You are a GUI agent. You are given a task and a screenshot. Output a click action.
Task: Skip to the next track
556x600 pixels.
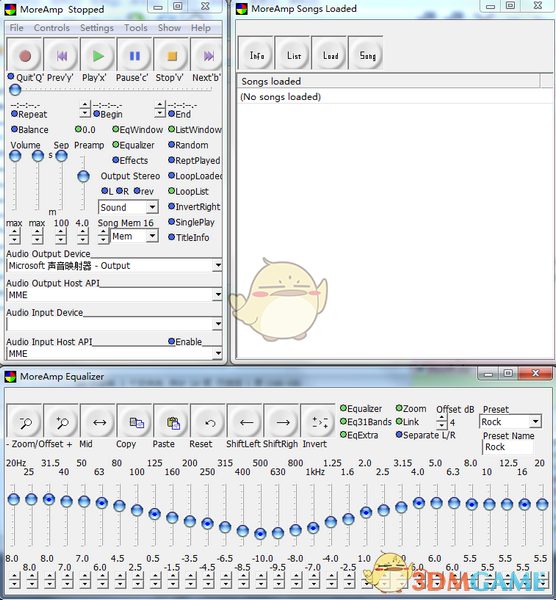(208, 56)
